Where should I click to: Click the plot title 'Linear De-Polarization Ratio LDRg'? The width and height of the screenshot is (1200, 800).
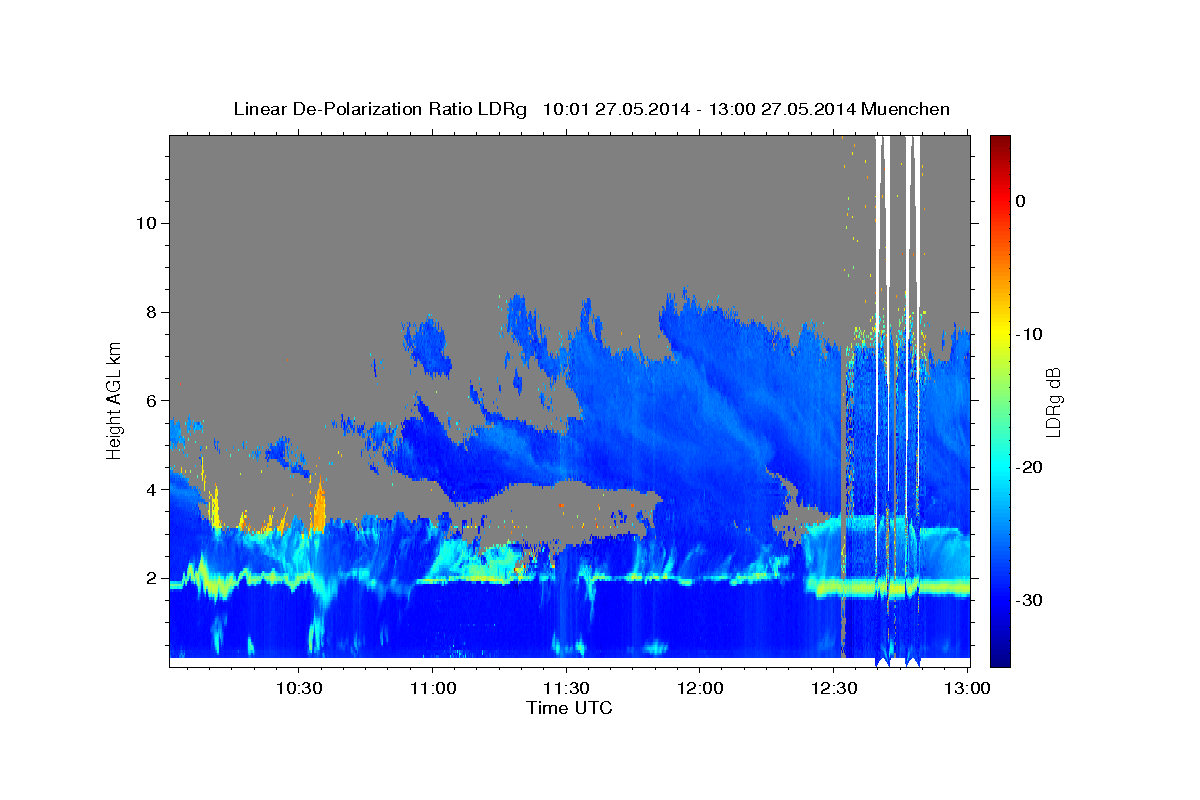pos(380,109)
